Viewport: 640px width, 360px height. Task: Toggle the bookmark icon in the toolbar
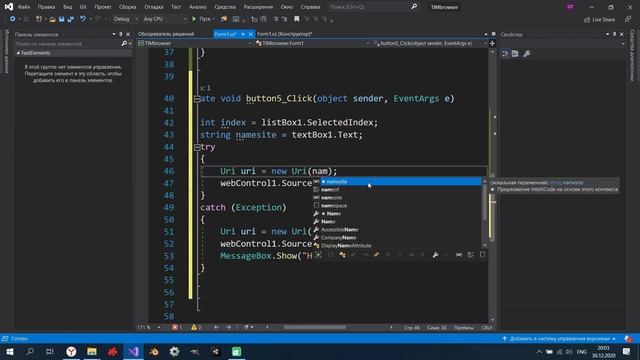tap(297, 19)
